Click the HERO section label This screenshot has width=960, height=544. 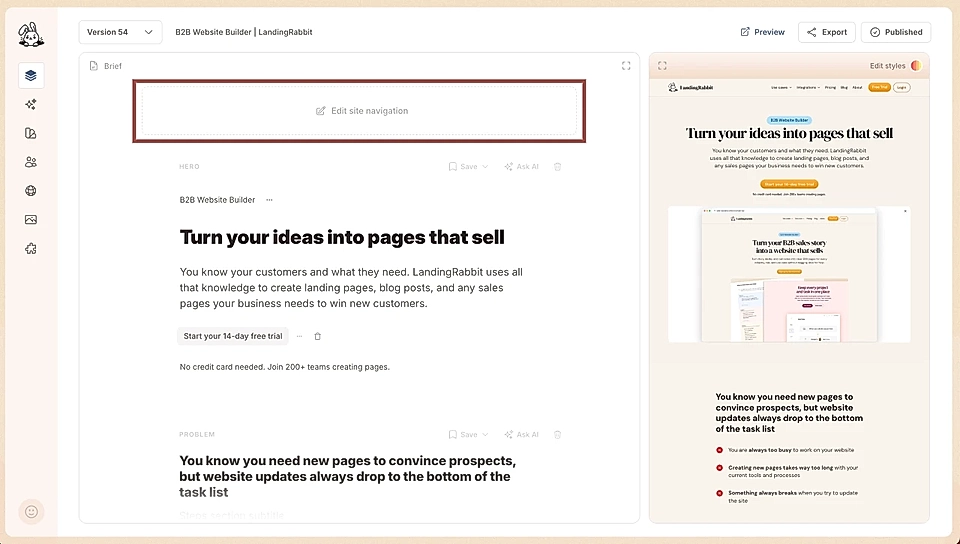pyautogui.click(x=189, y=166)
